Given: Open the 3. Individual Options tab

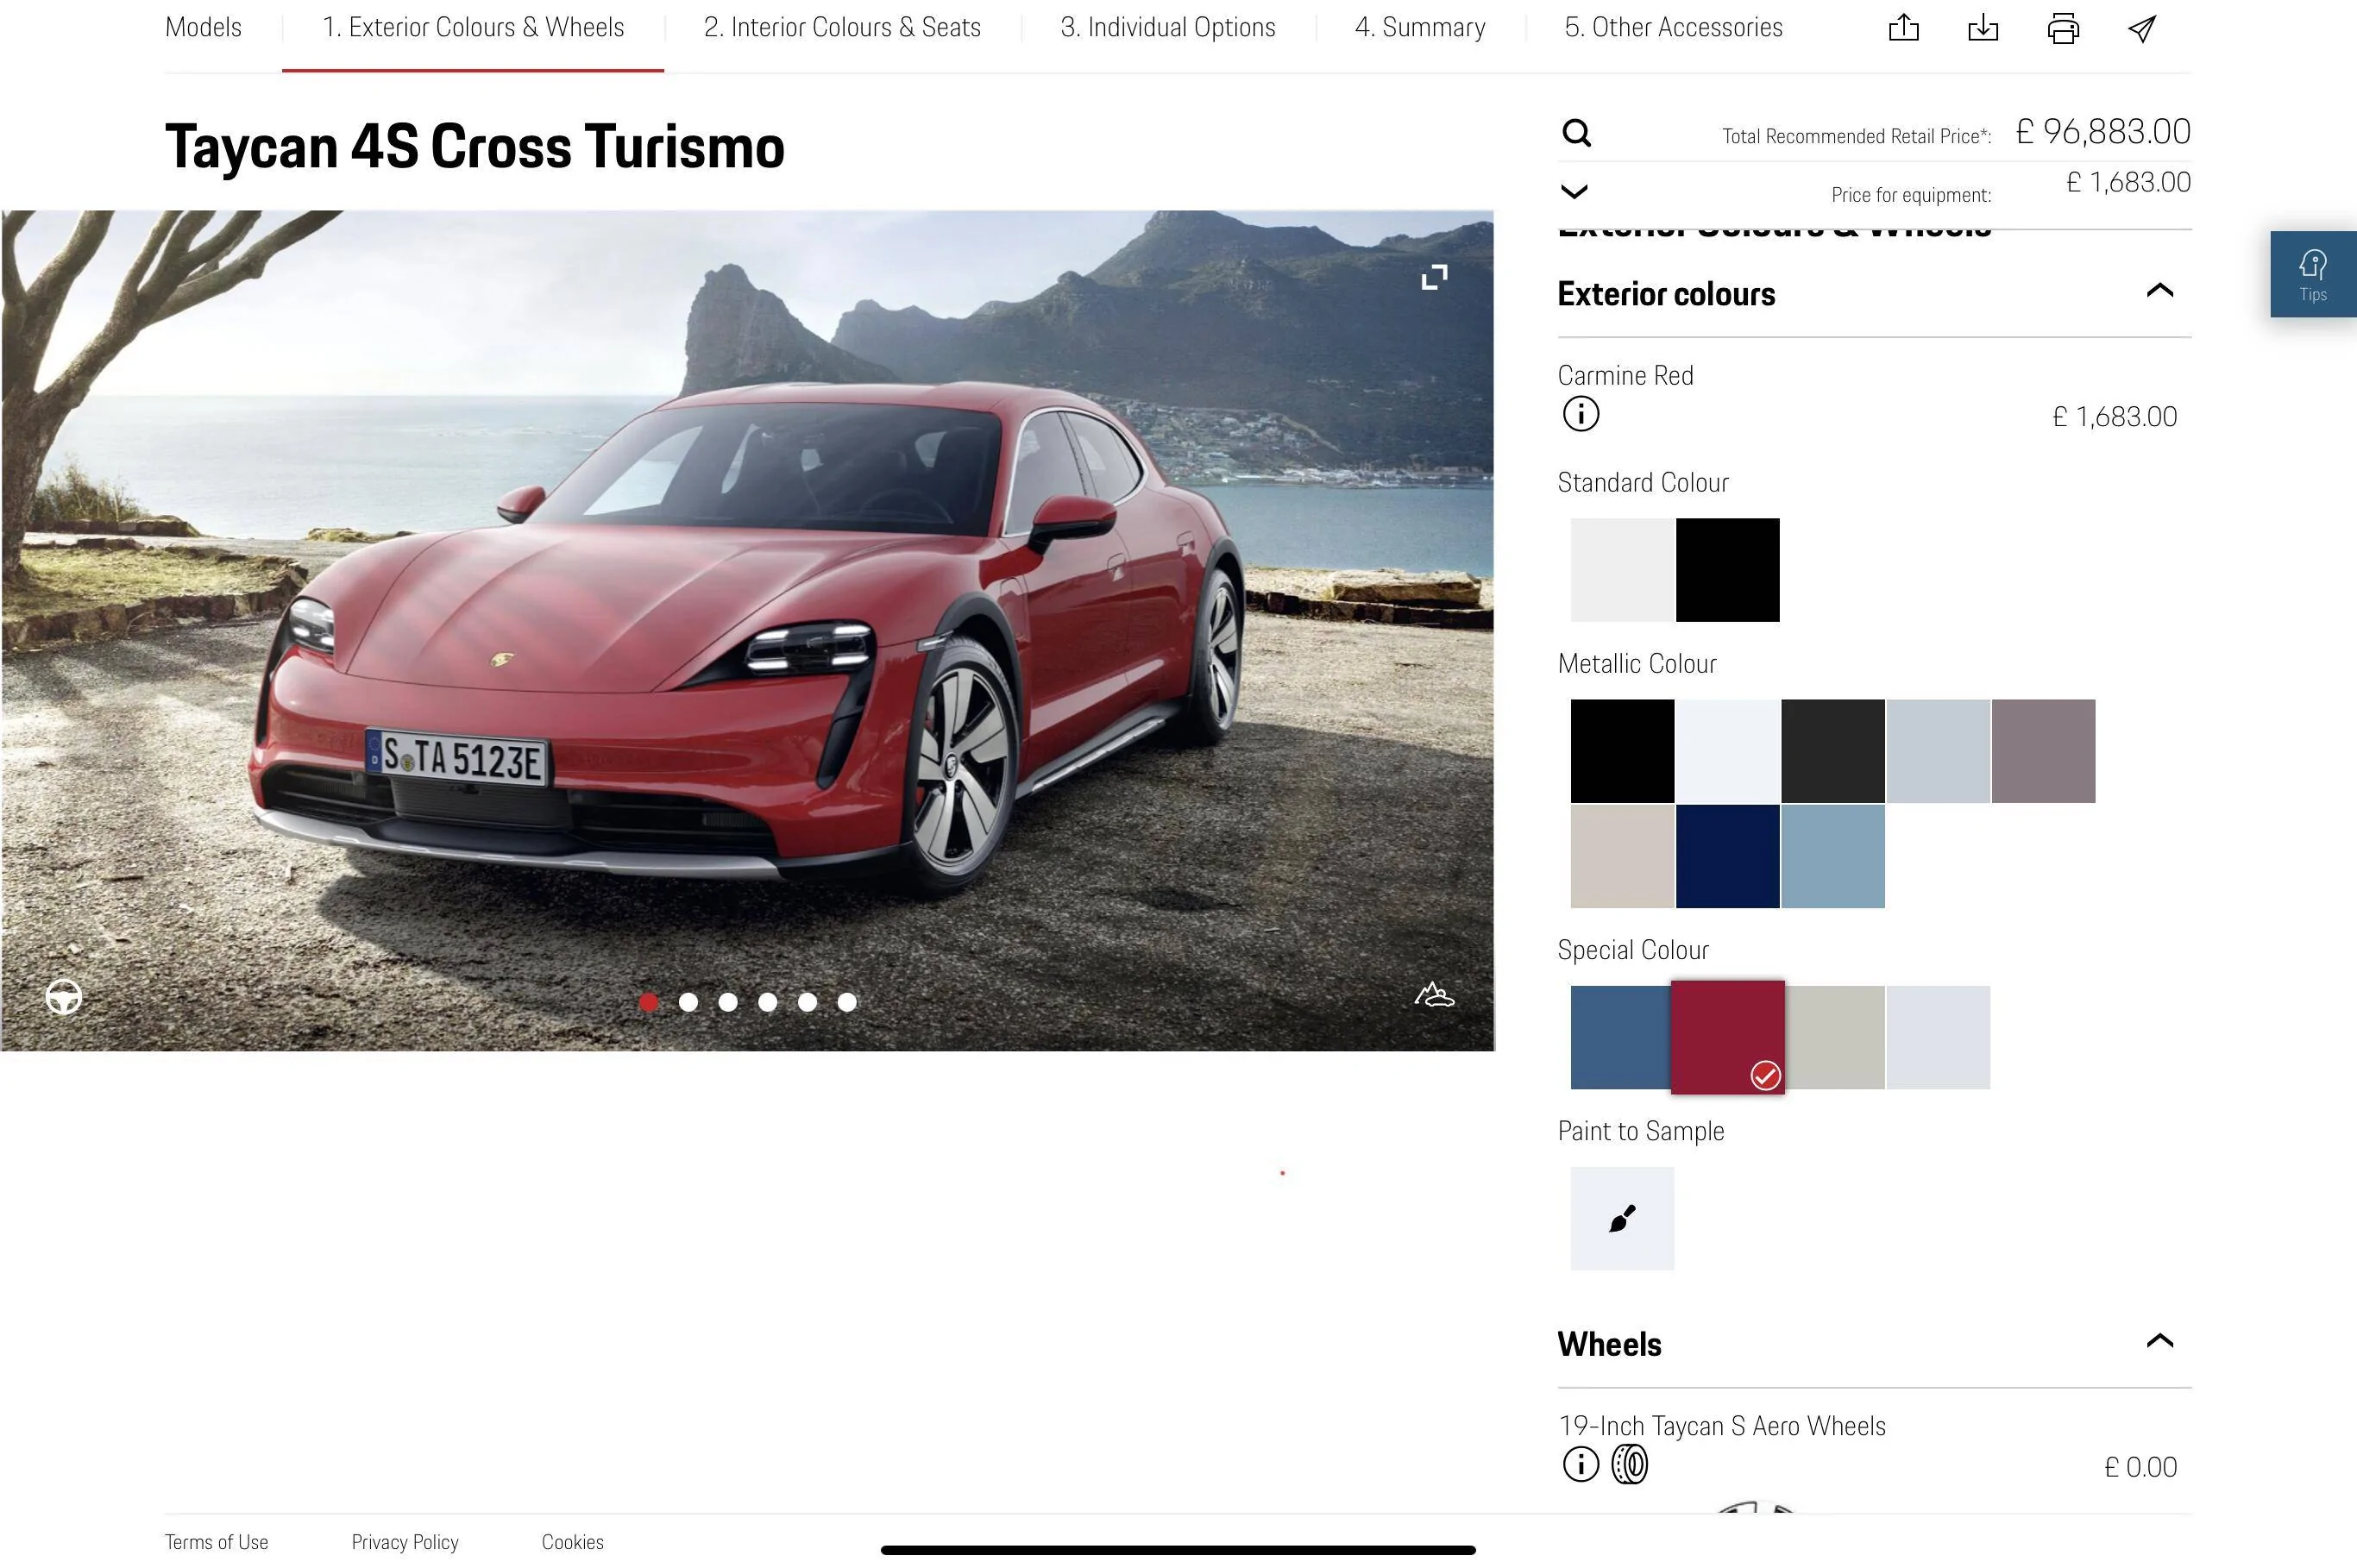Looking at the screenshot, I should [1168, 28].
